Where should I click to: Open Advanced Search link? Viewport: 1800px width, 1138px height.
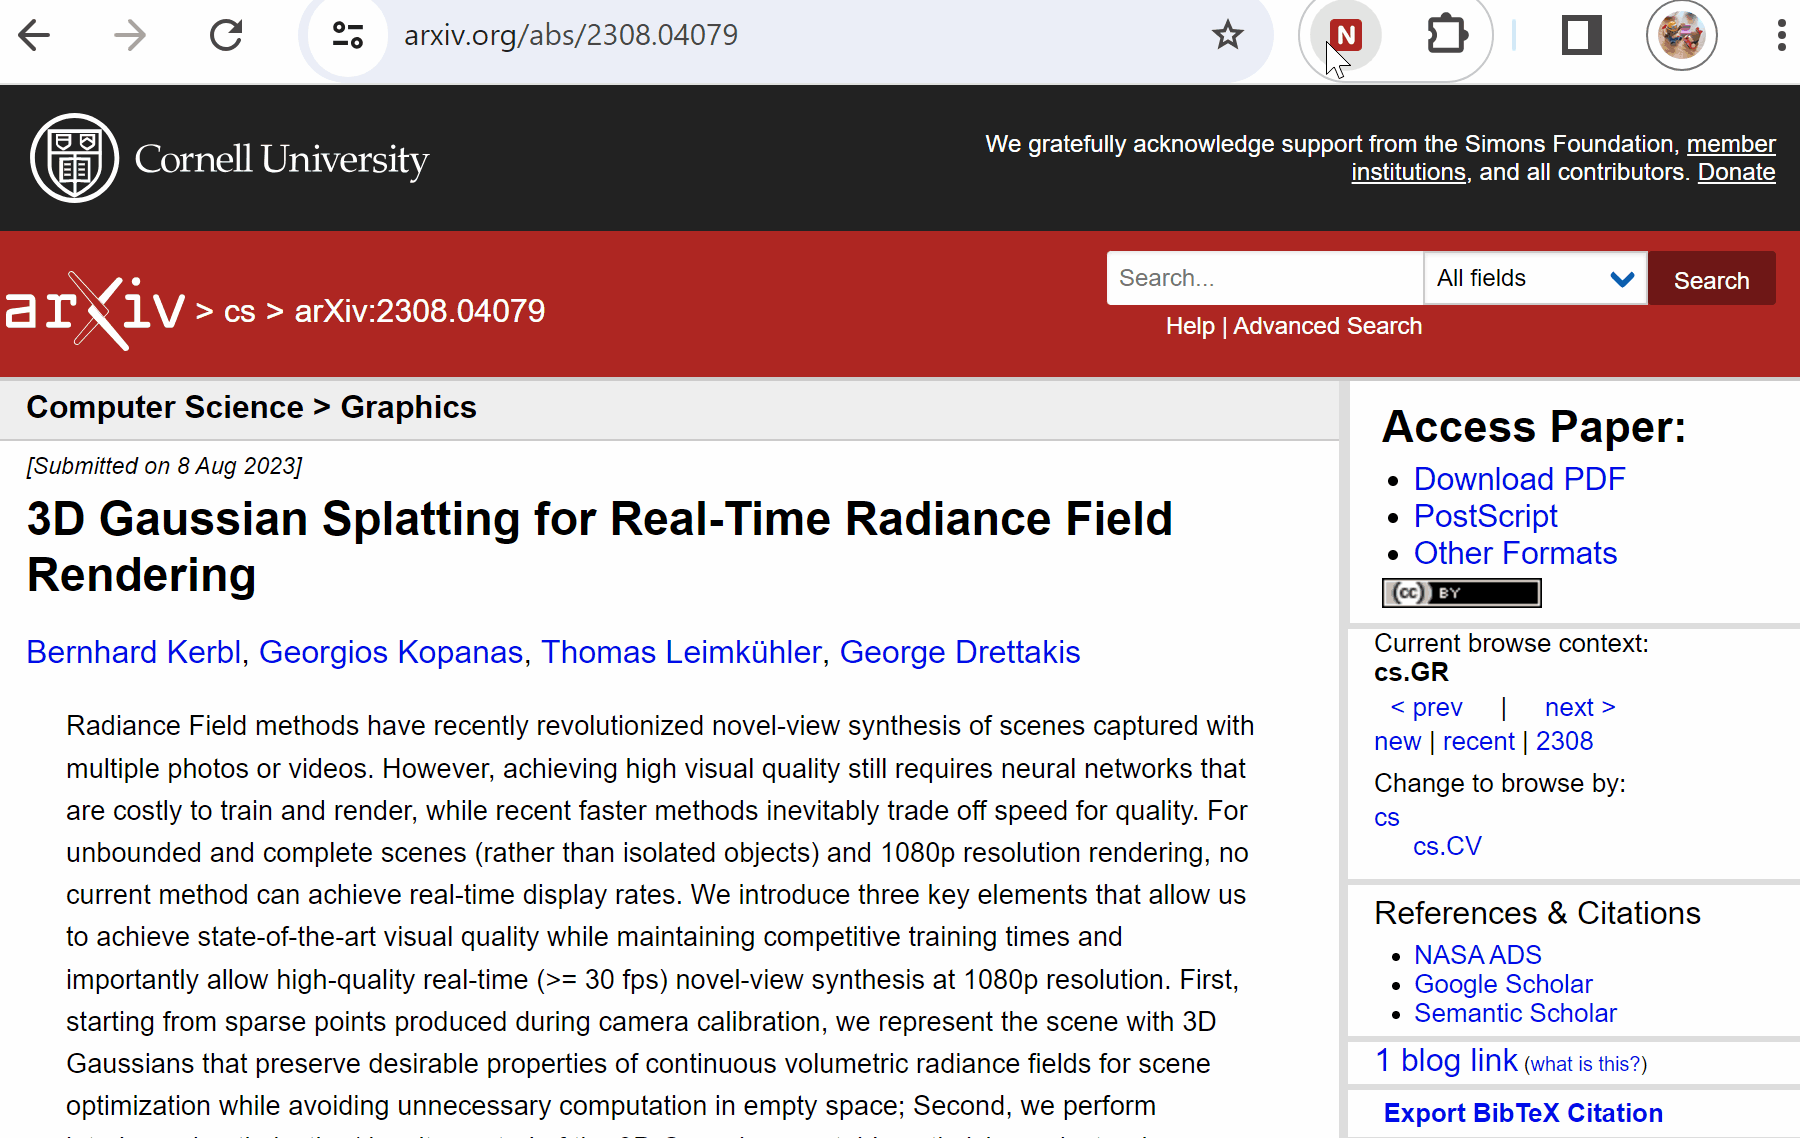1327,326
